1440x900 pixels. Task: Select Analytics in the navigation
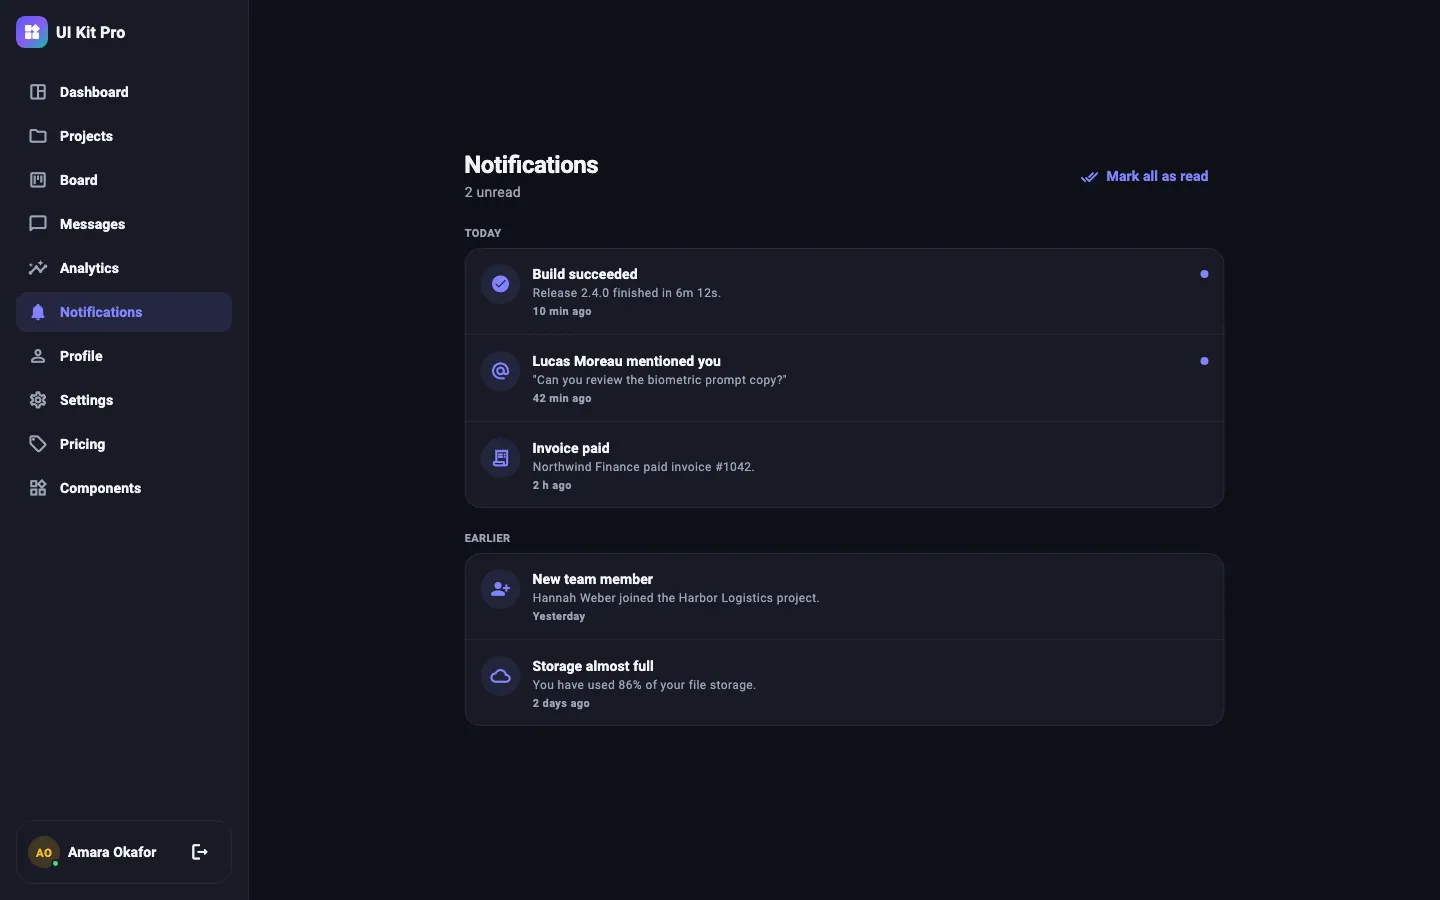[124, 268]
